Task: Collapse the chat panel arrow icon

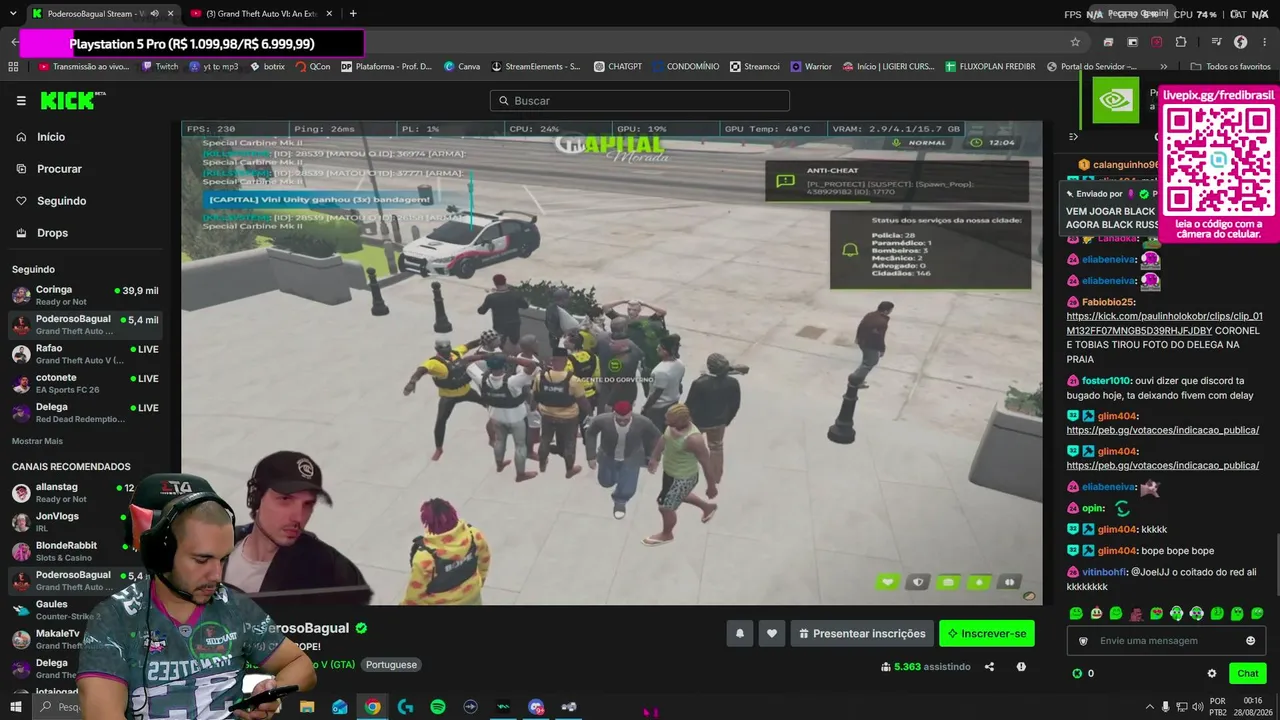Action: (x=1073, y=137)
